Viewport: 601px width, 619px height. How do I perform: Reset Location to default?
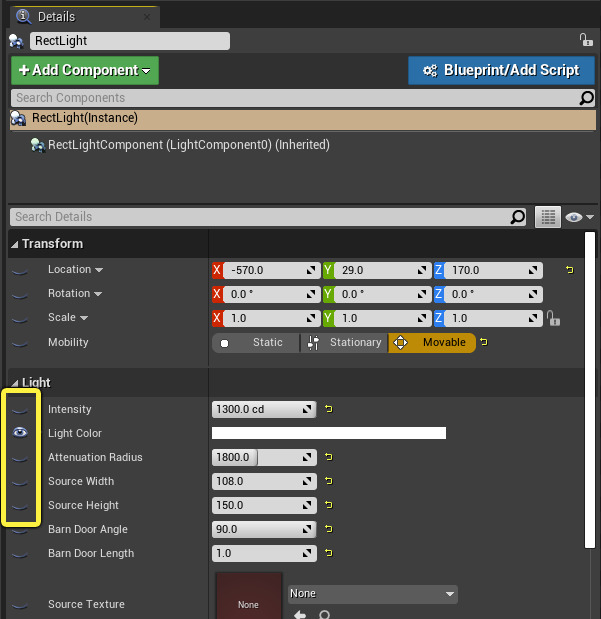tap(569, 270)
